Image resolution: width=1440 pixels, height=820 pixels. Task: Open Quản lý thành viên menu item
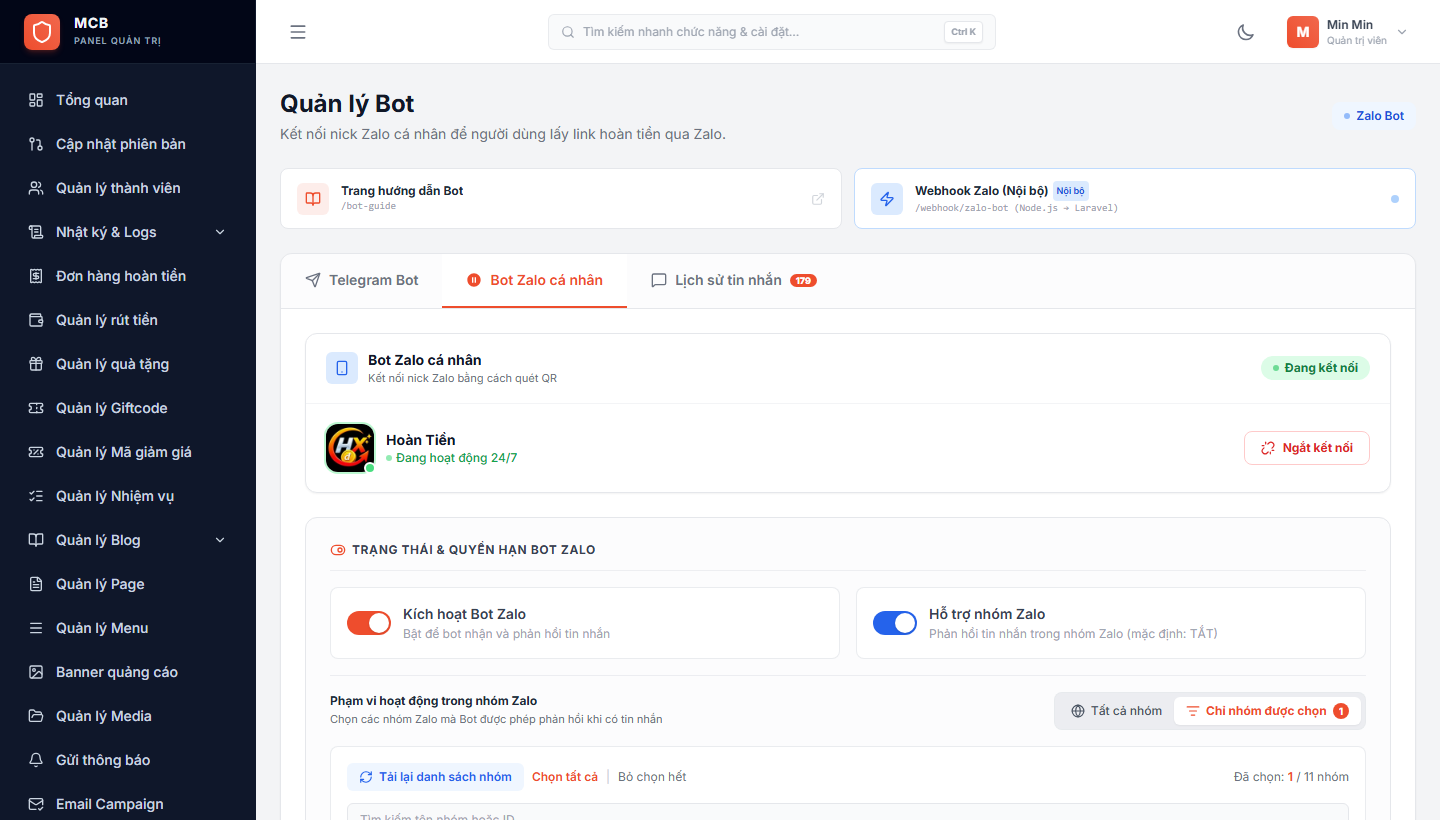(128, 188)
